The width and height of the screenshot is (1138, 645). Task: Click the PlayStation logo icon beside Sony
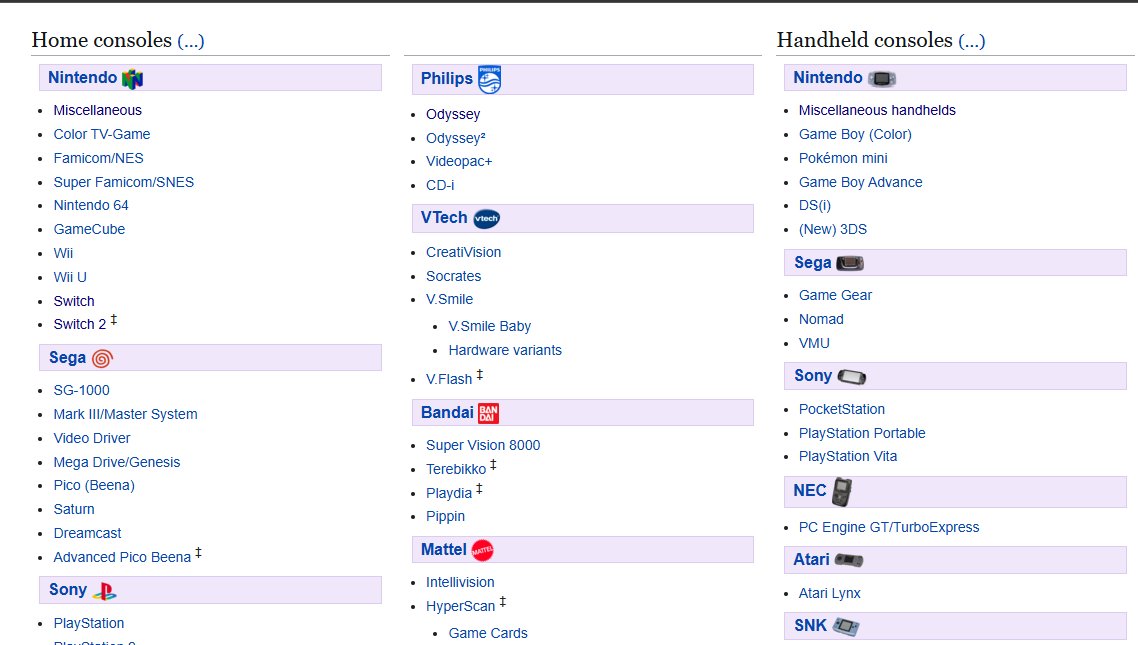(x=105, y=591)
